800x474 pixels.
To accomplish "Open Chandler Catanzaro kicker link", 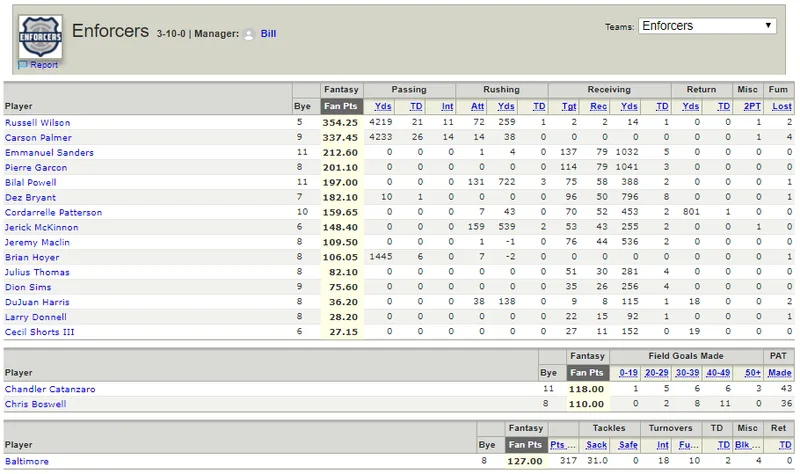I will click(x=50, y=389).
